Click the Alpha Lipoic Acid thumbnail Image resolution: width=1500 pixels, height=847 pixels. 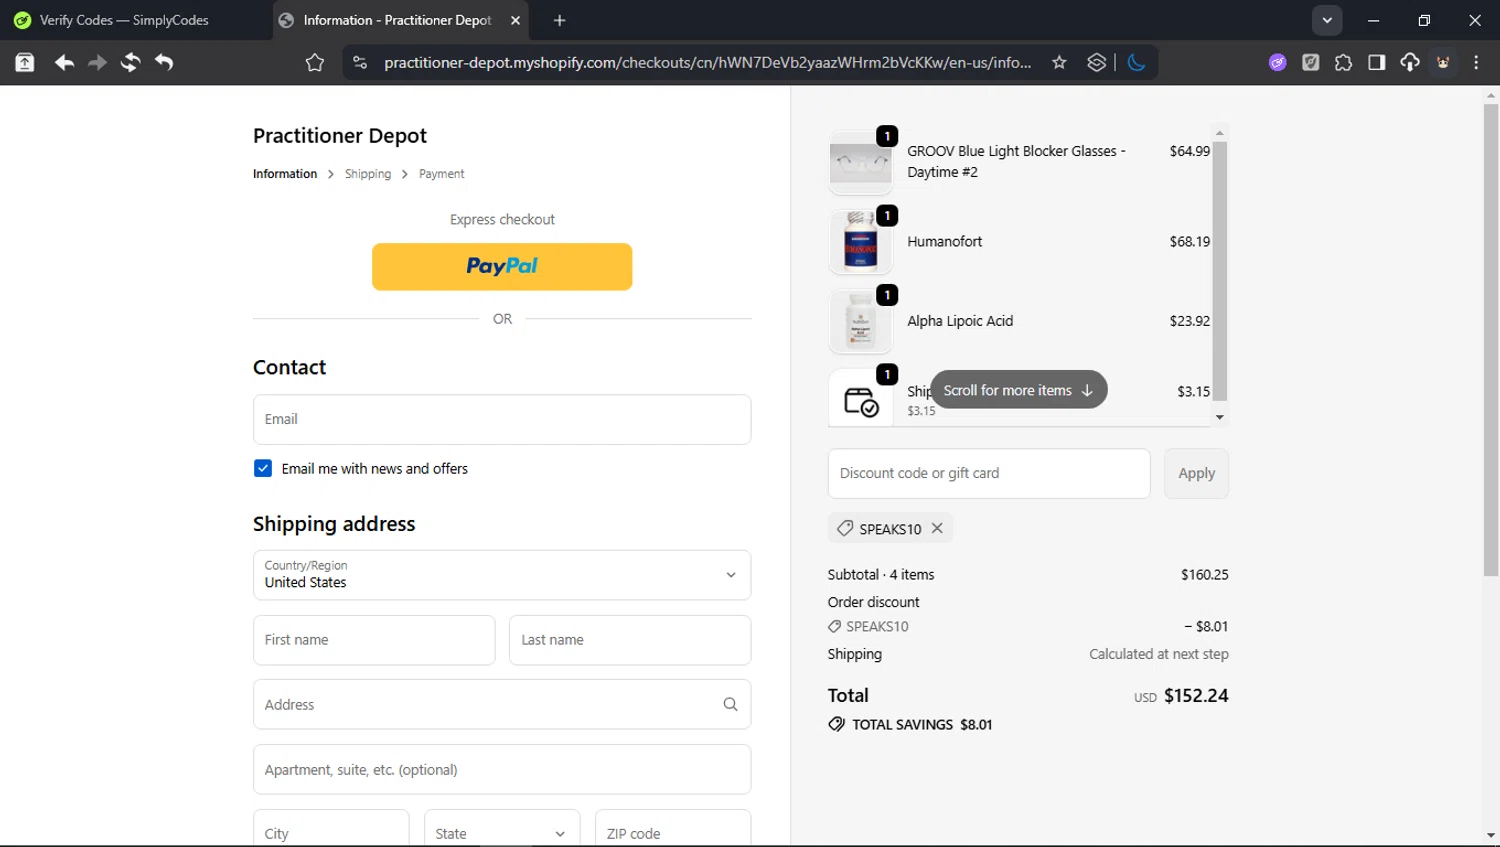tap(860, 321)
